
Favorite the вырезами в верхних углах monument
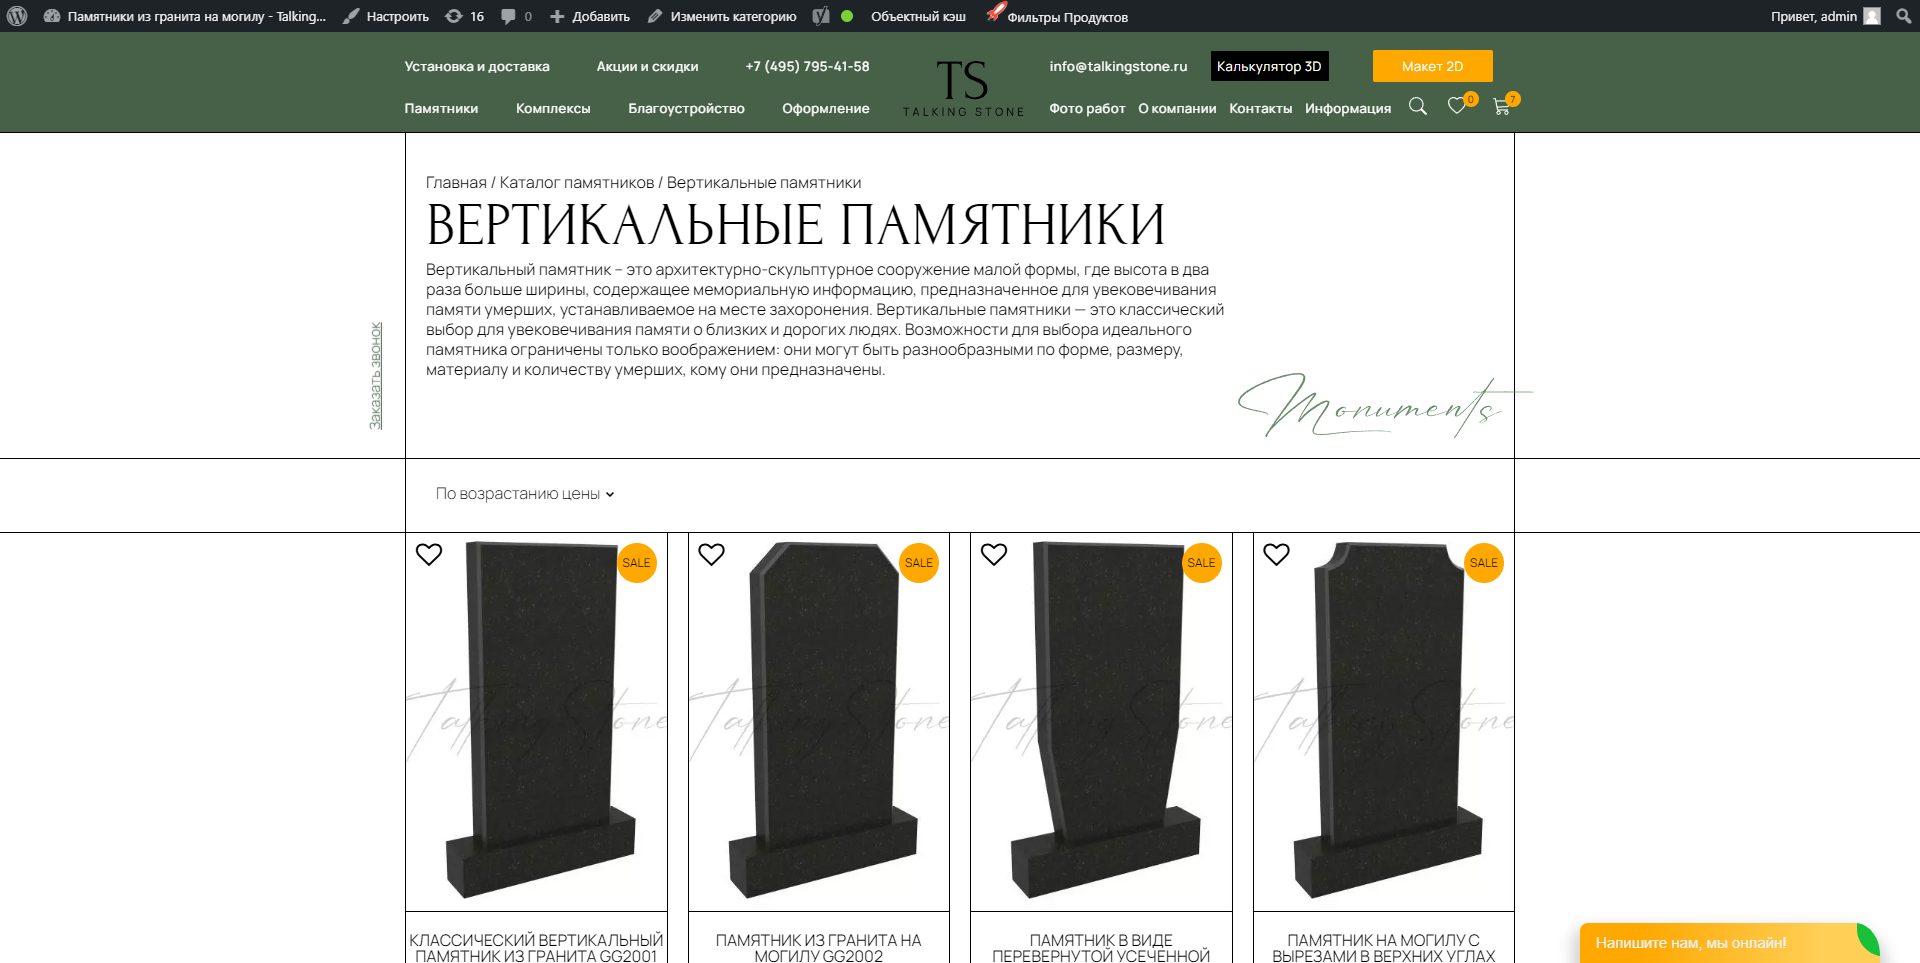1276,554
